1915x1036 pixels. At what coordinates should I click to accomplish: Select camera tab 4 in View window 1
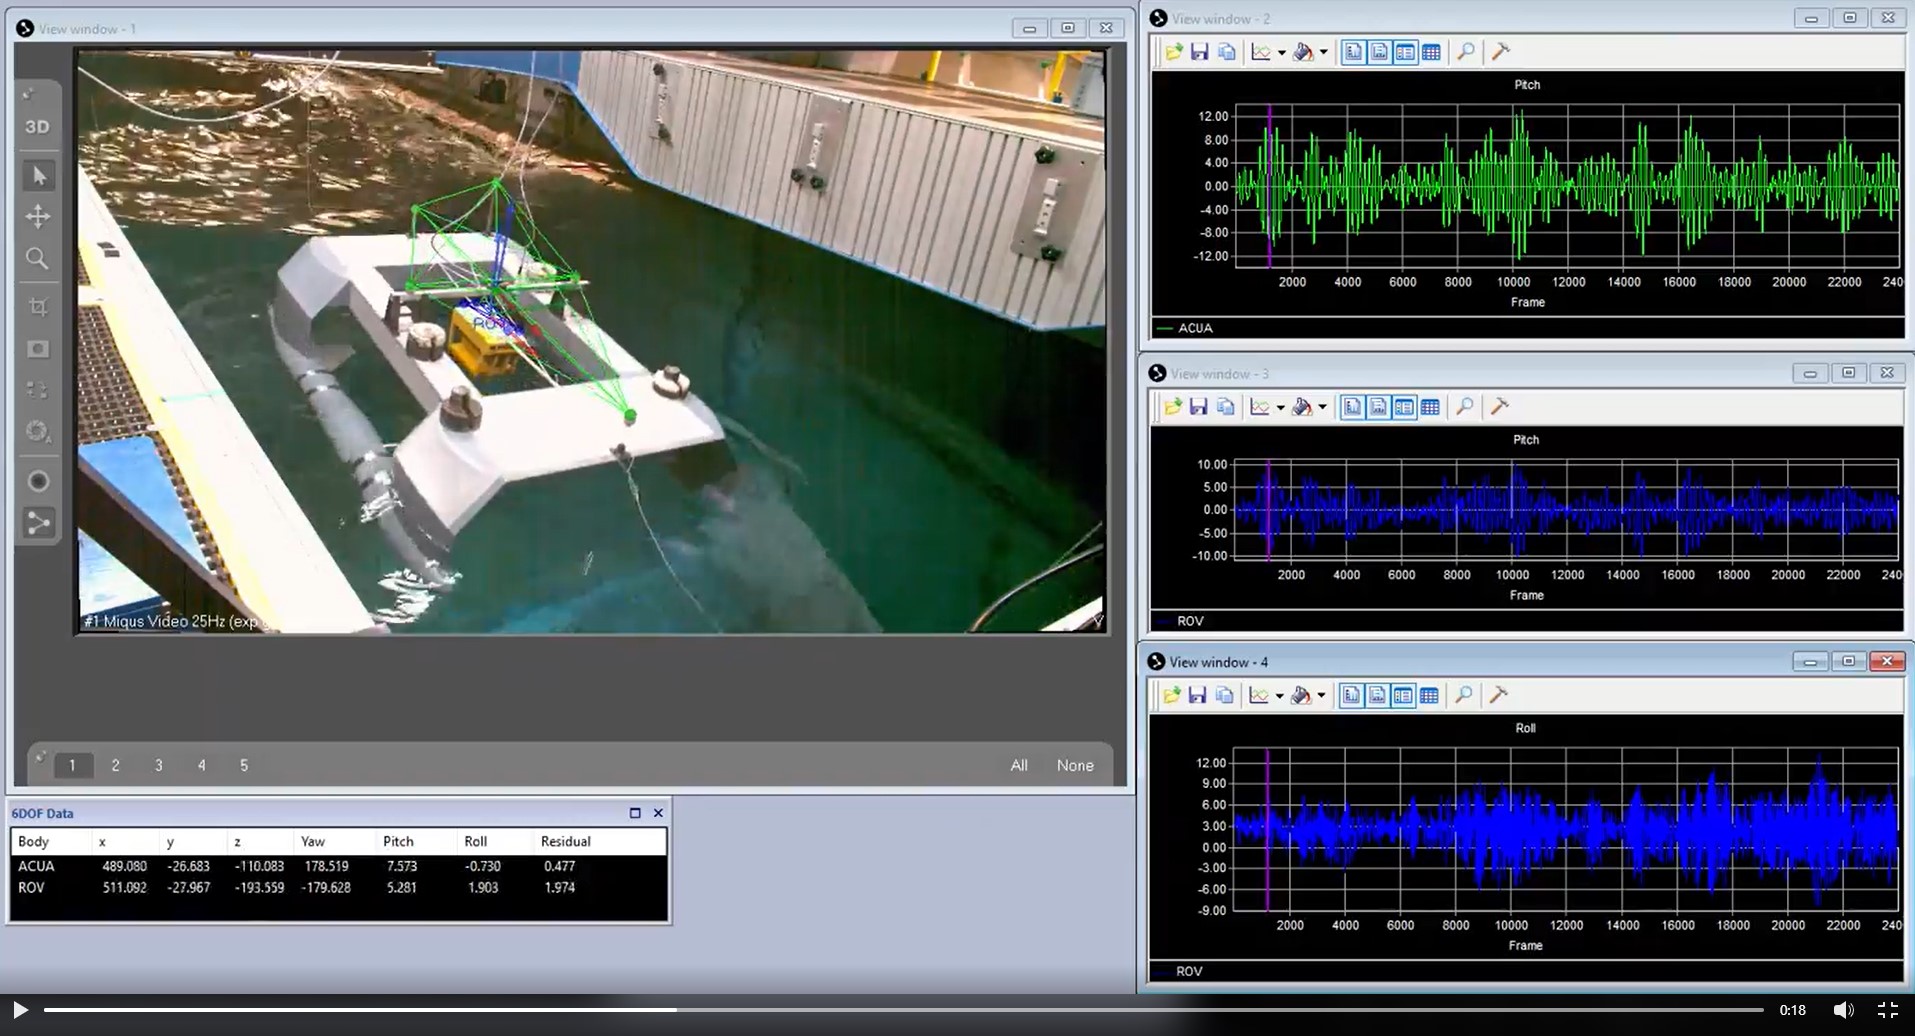pyautogui.click(x=201, y=766)
